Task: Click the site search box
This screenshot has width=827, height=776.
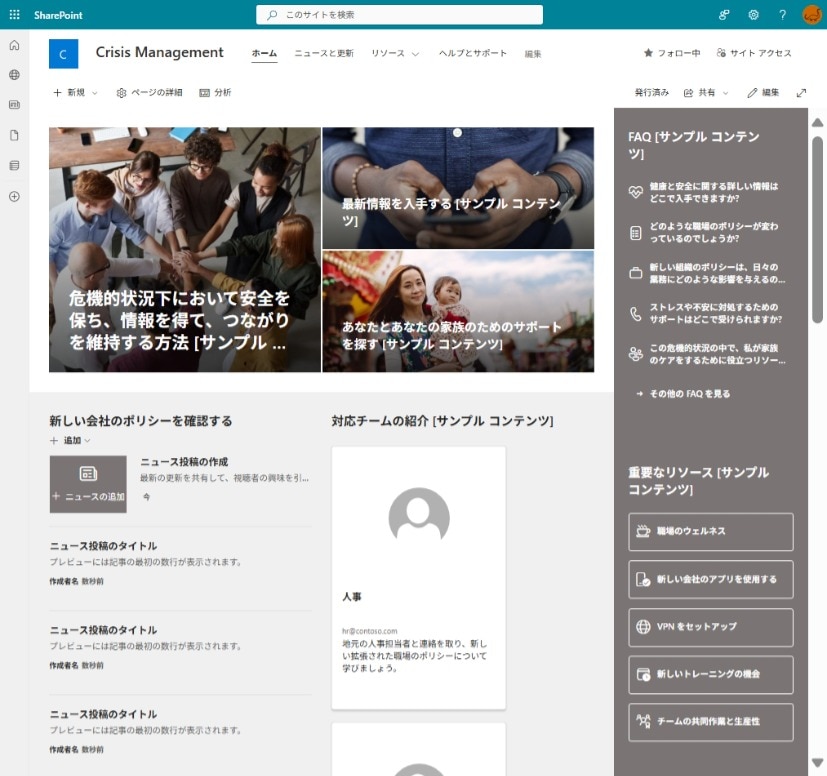Action: click(399, 15)
